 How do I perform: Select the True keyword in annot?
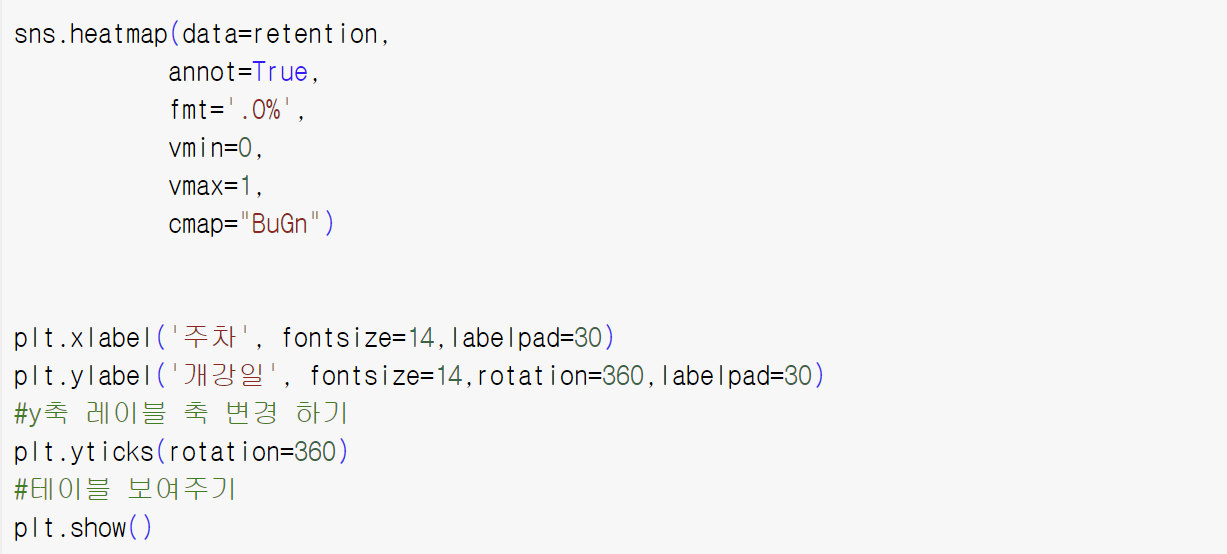280,72
